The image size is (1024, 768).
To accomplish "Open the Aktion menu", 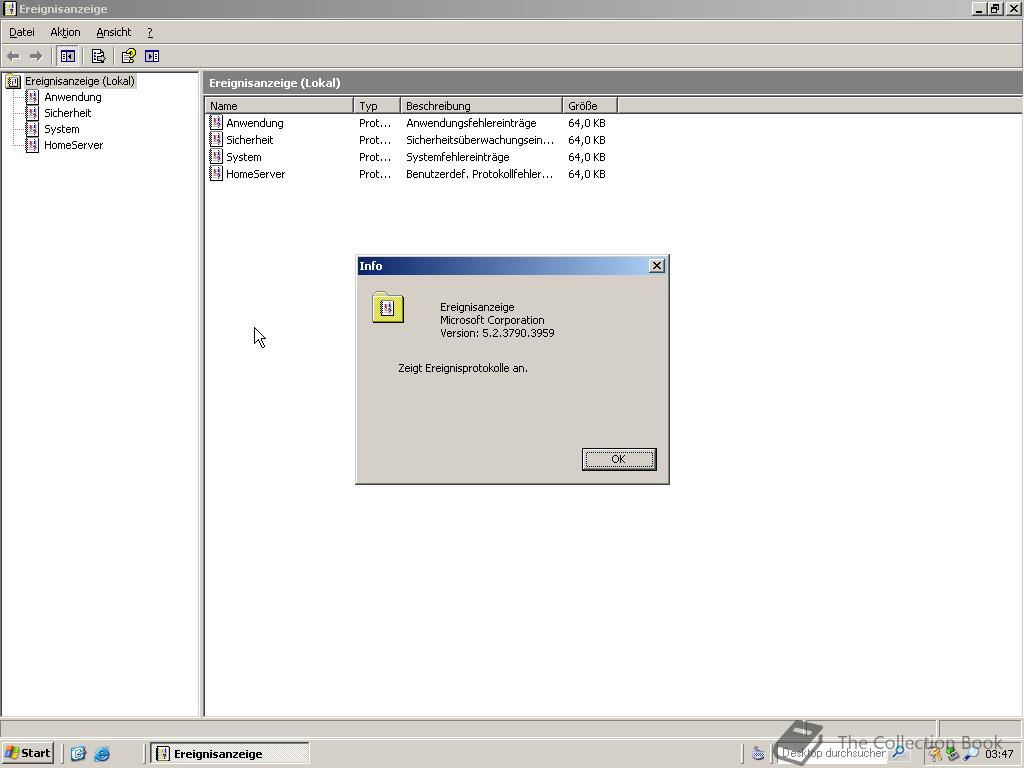I will 65,32.
